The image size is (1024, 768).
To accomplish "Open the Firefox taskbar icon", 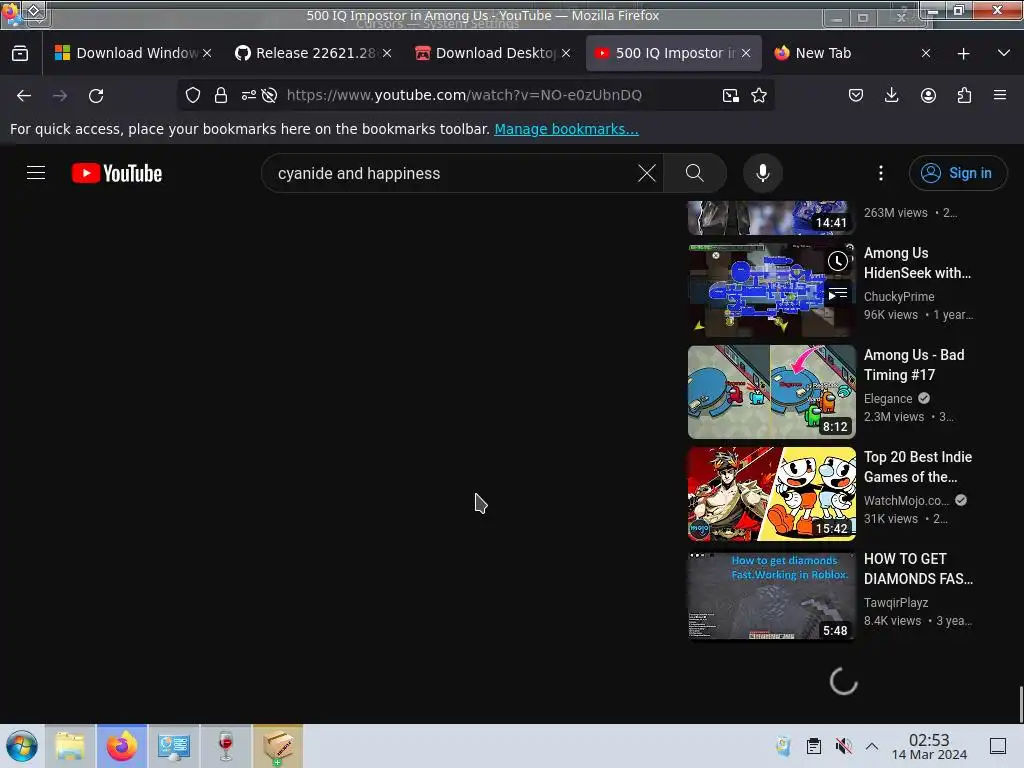I will pyautogui.click(x=122, y=746).
